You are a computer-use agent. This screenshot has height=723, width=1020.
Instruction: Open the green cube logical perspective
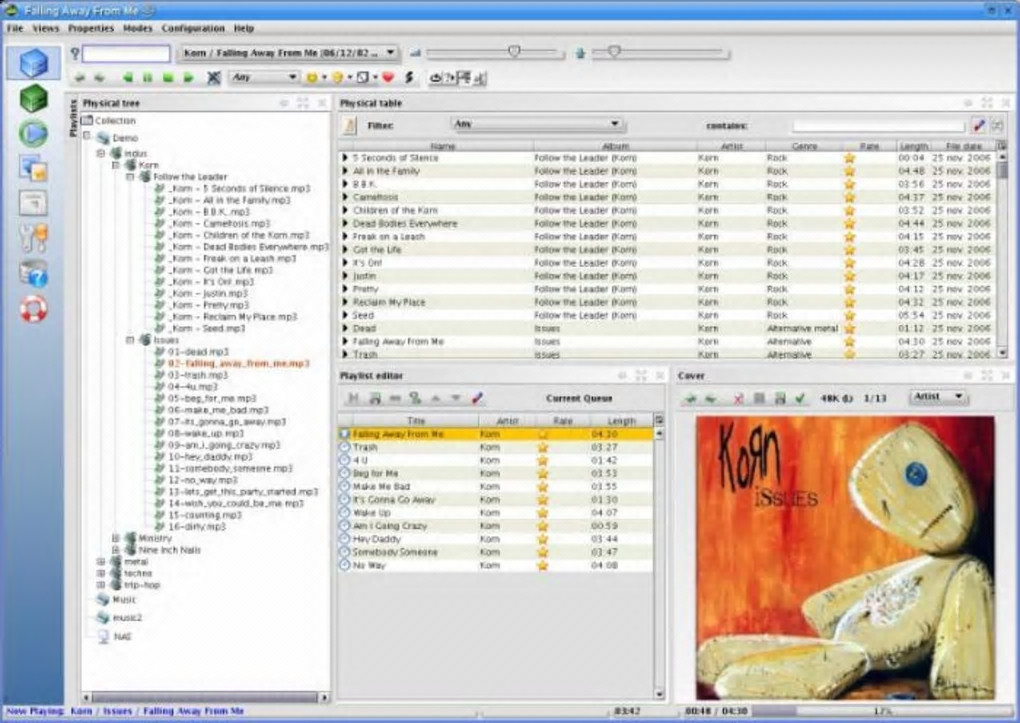coord(34,99)
